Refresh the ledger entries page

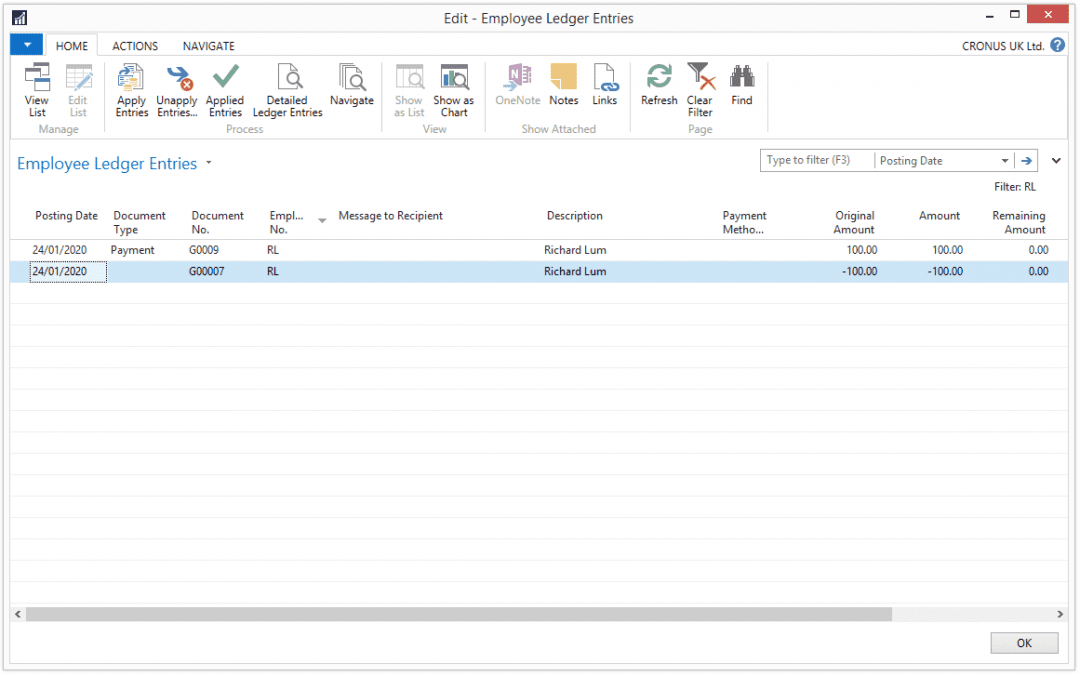659,90
